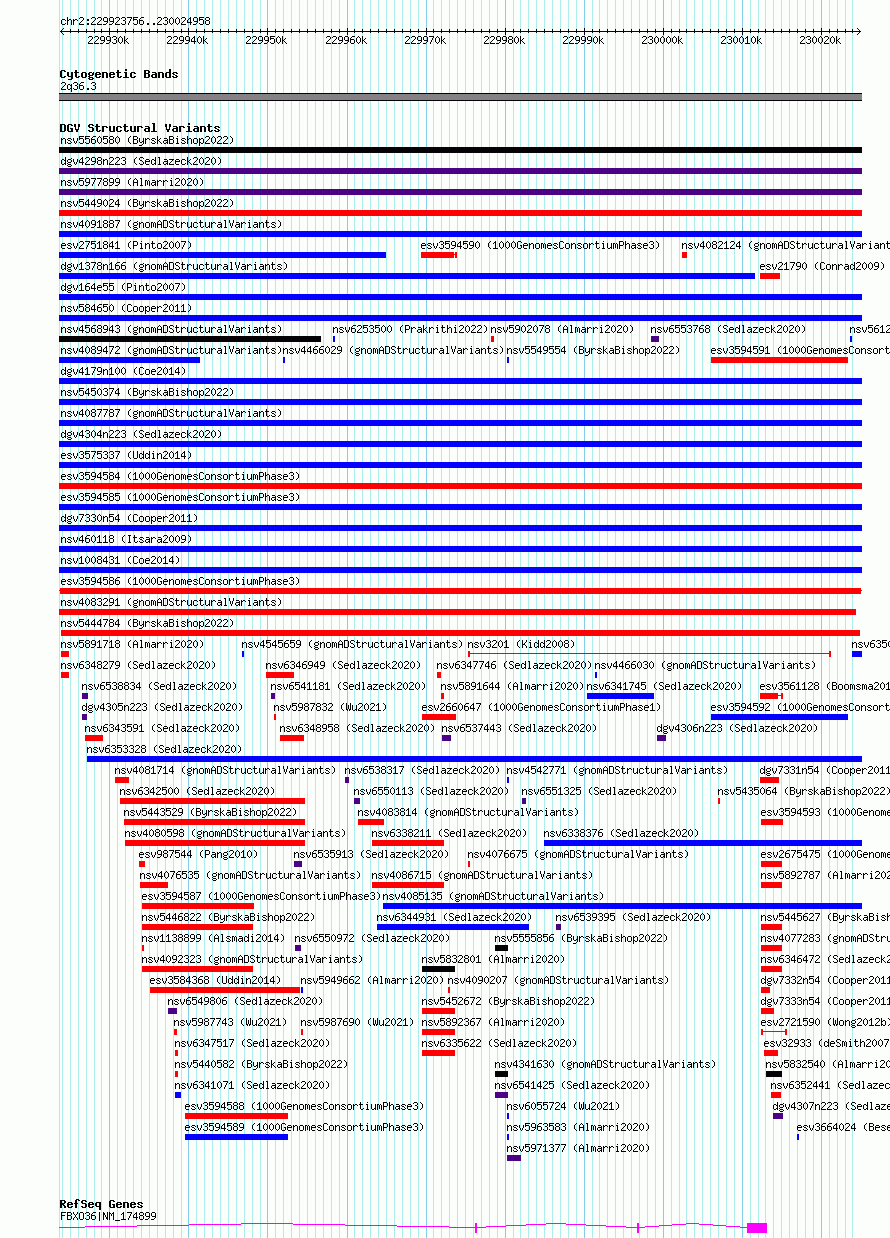Click the 230000k ruler tick label
Viewport: 890px width, 1238px height.
pos(662,40)
